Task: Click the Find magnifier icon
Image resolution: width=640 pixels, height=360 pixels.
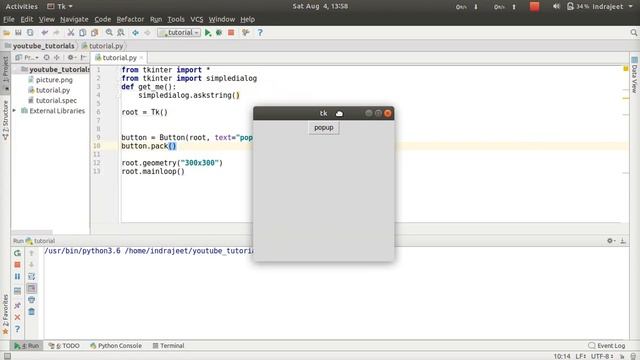Action: [x=109, y=33]
